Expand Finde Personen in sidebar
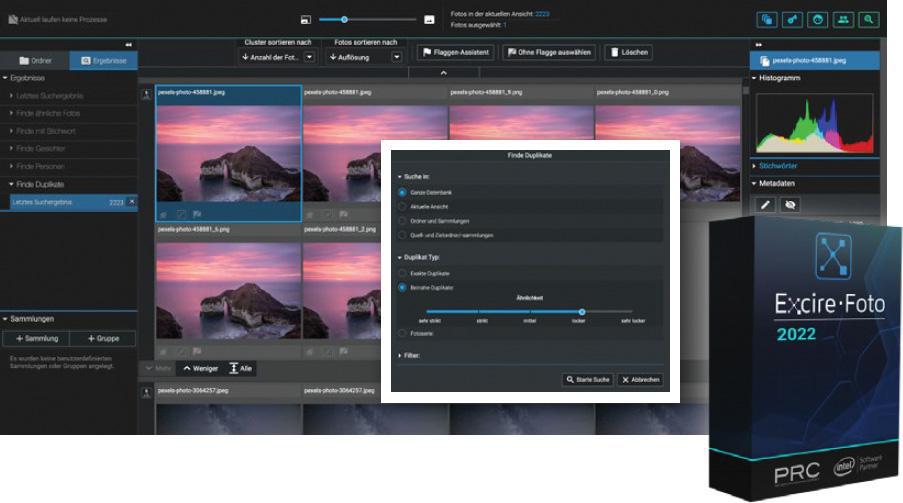 [11, 166]
